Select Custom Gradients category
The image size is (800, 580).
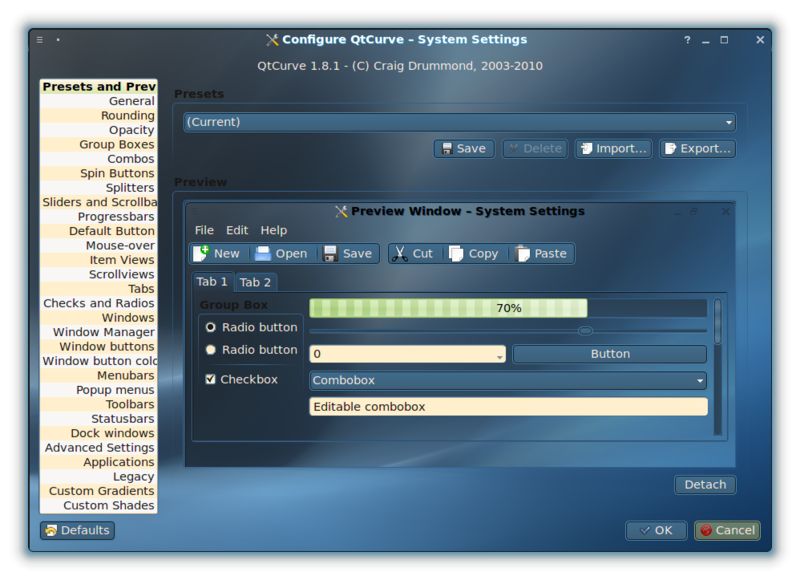[x=98, y=491]
